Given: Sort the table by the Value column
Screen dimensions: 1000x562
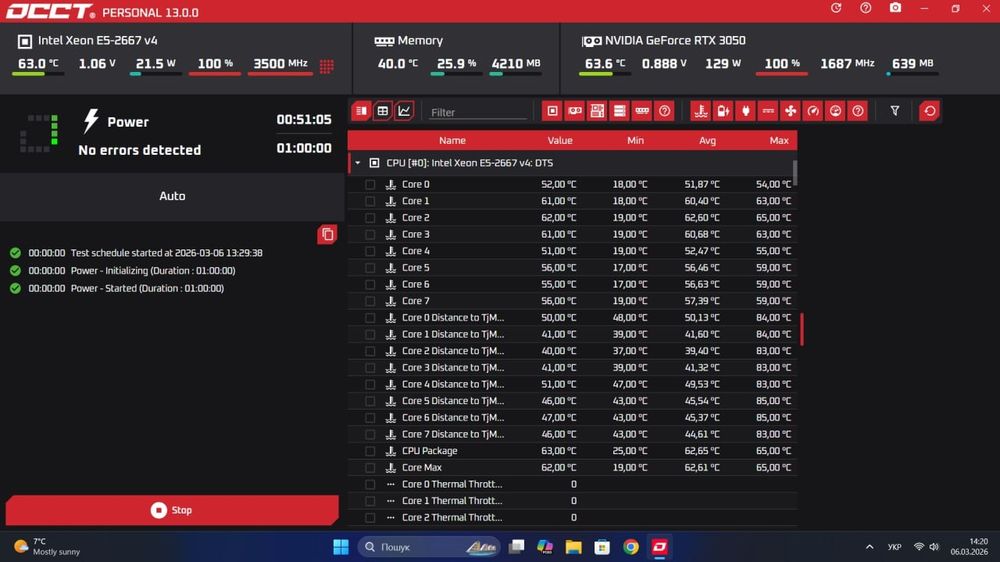Looking at the screenshot, I should pos(560,140).
